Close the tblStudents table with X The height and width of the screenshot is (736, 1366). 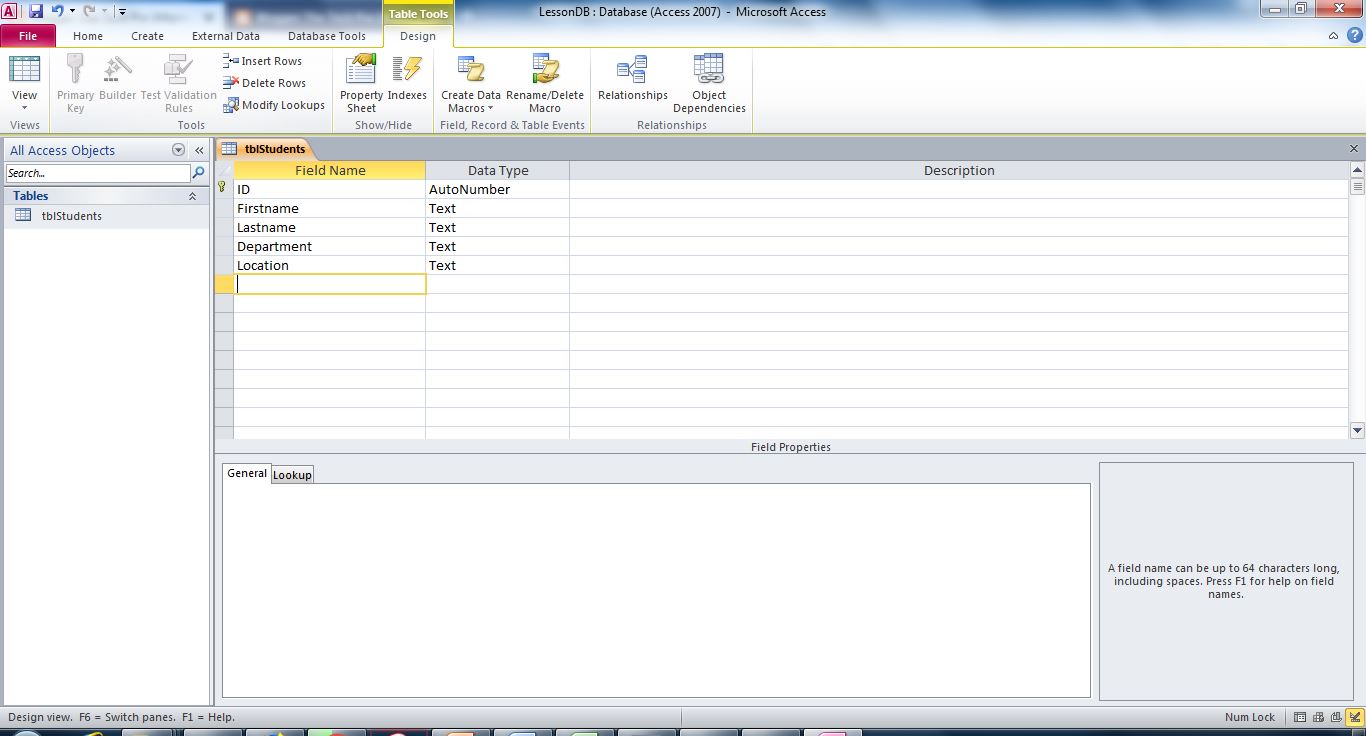pyautogui.click(x=1355, y=149)
